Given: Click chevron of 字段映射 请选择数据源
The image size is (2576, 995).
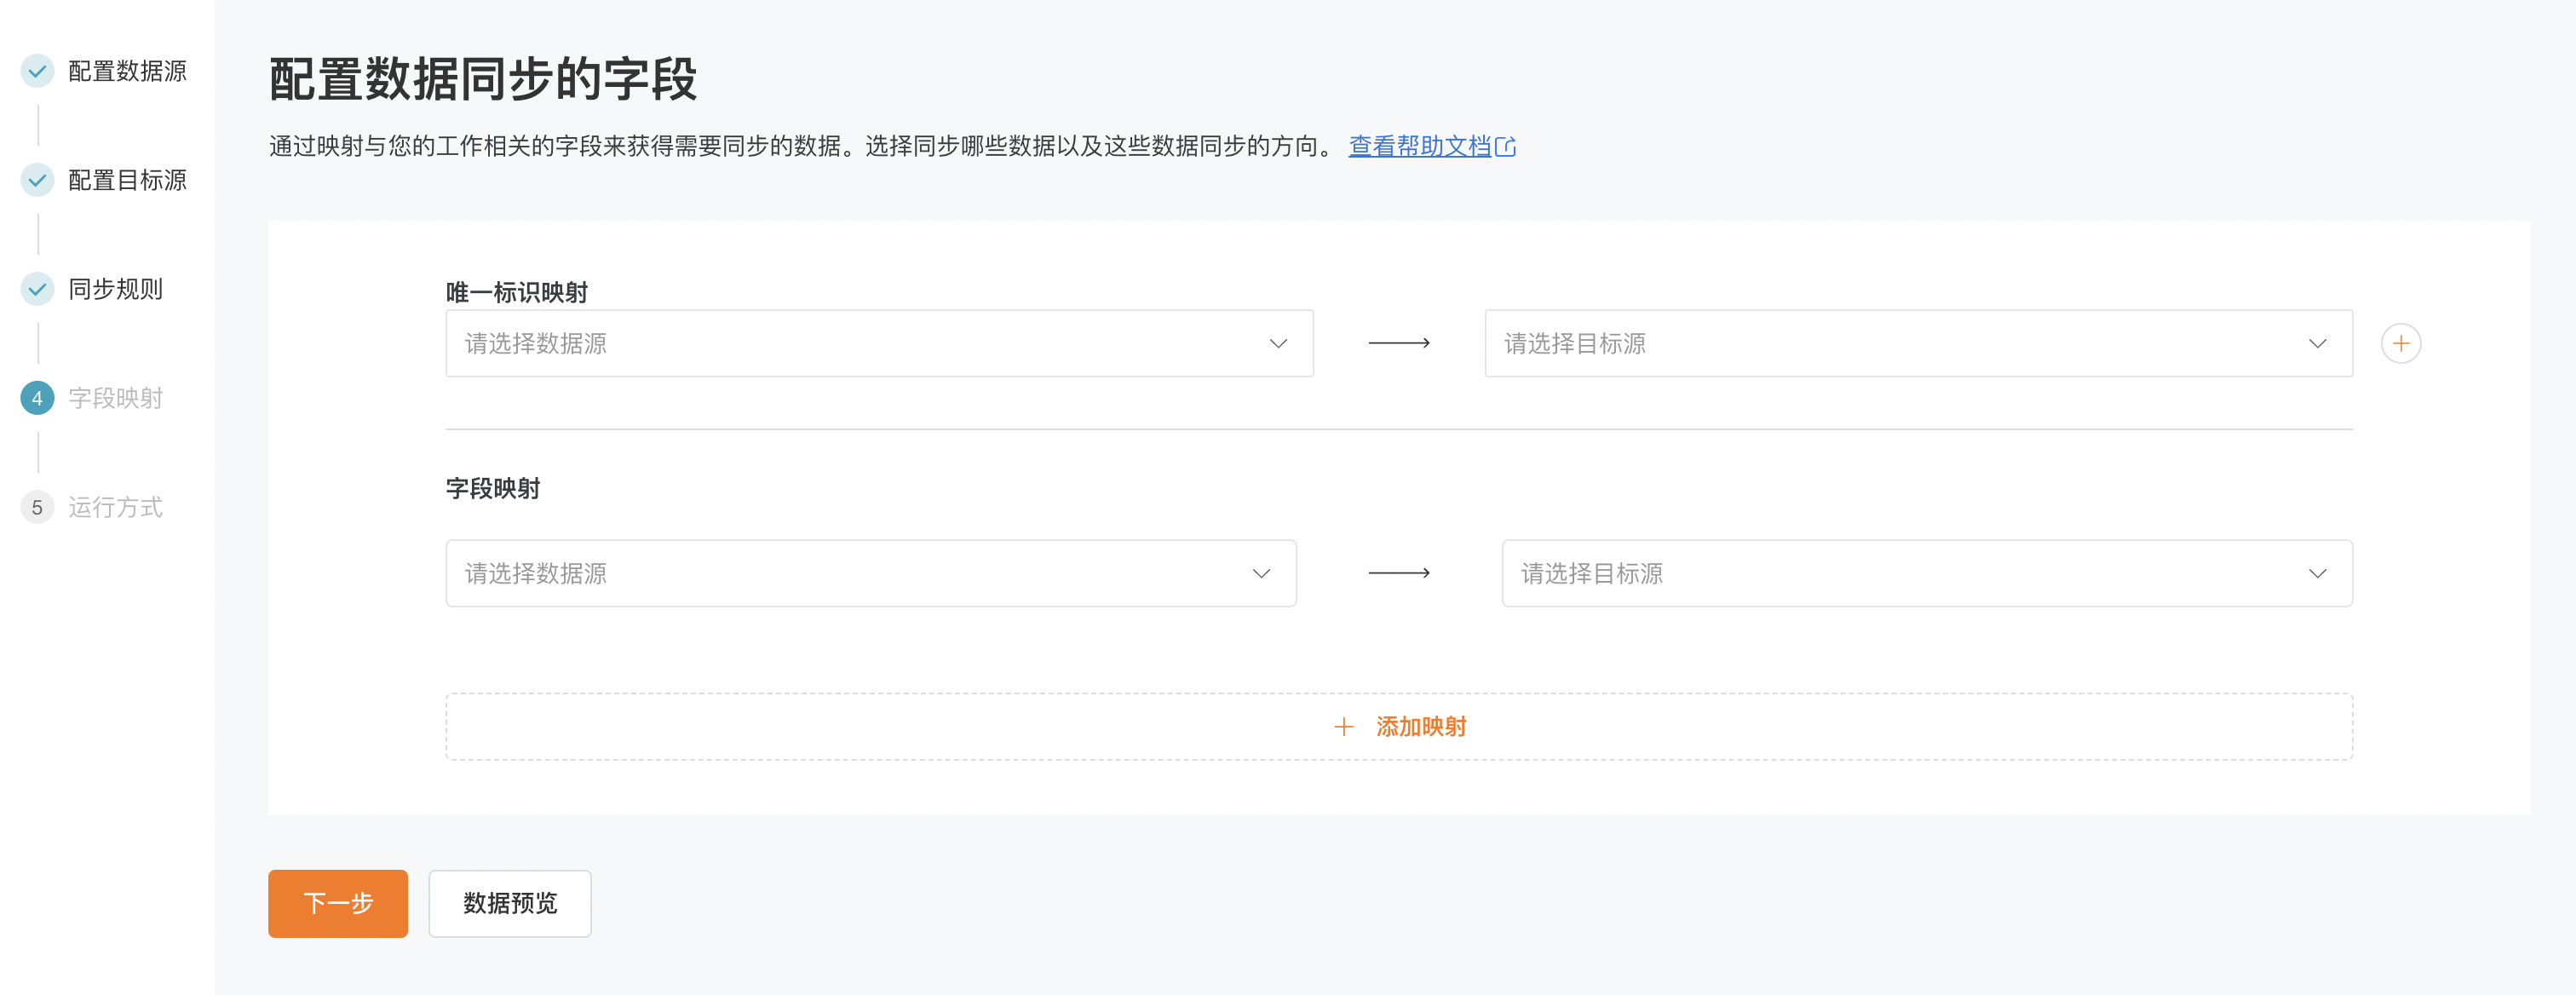Looking at the screenshot, I should point(1261,574).
